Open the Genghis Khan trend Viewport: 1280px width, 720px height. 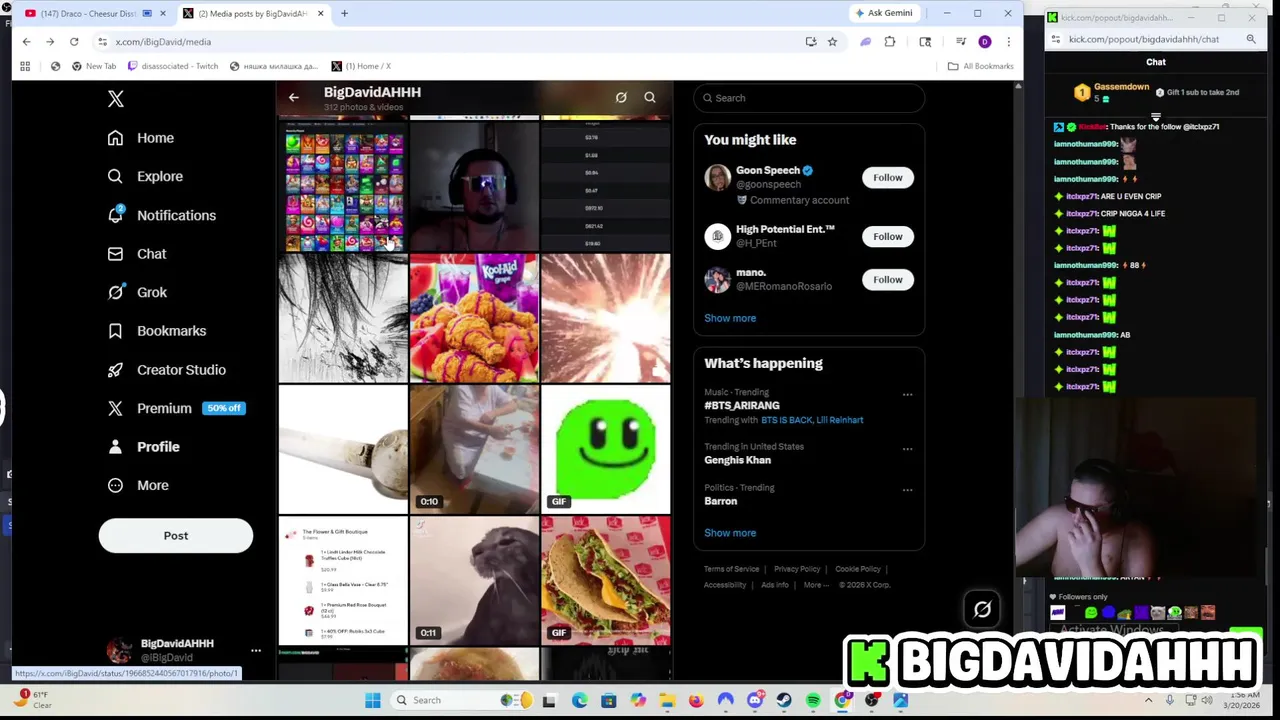pos(738,460)
